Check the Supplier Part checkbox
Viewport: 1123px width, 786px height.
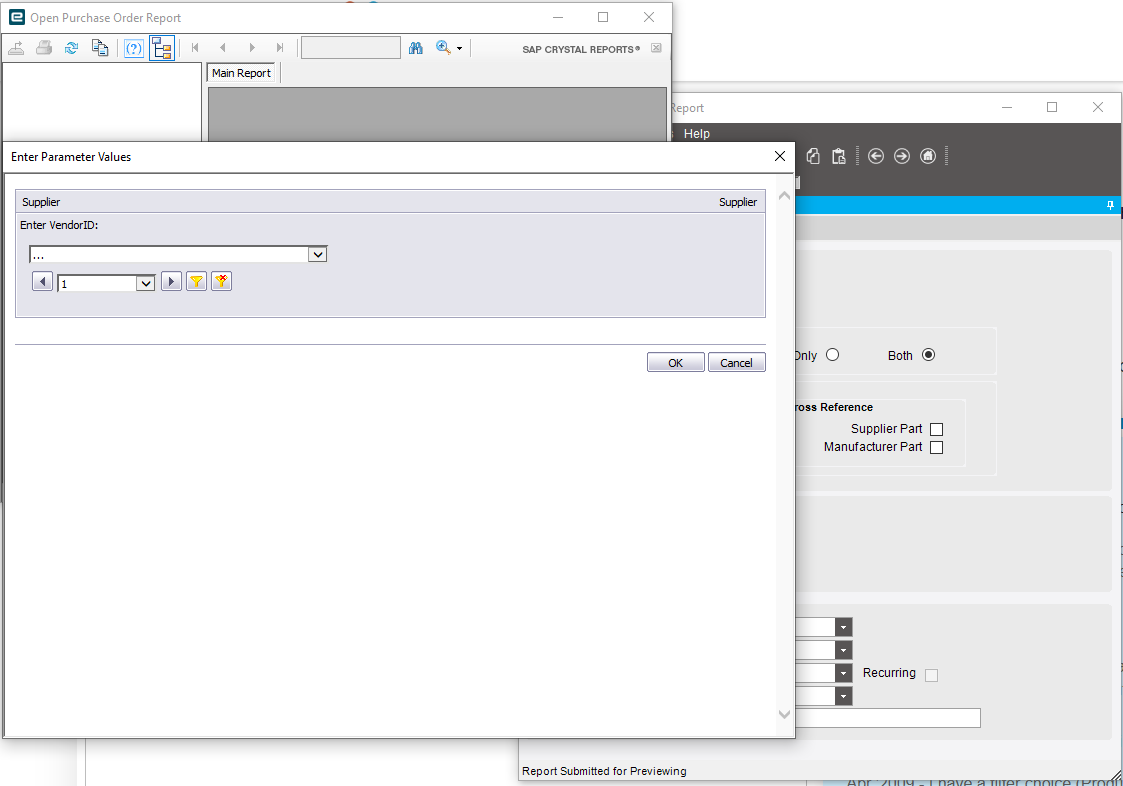coord(936,429)
